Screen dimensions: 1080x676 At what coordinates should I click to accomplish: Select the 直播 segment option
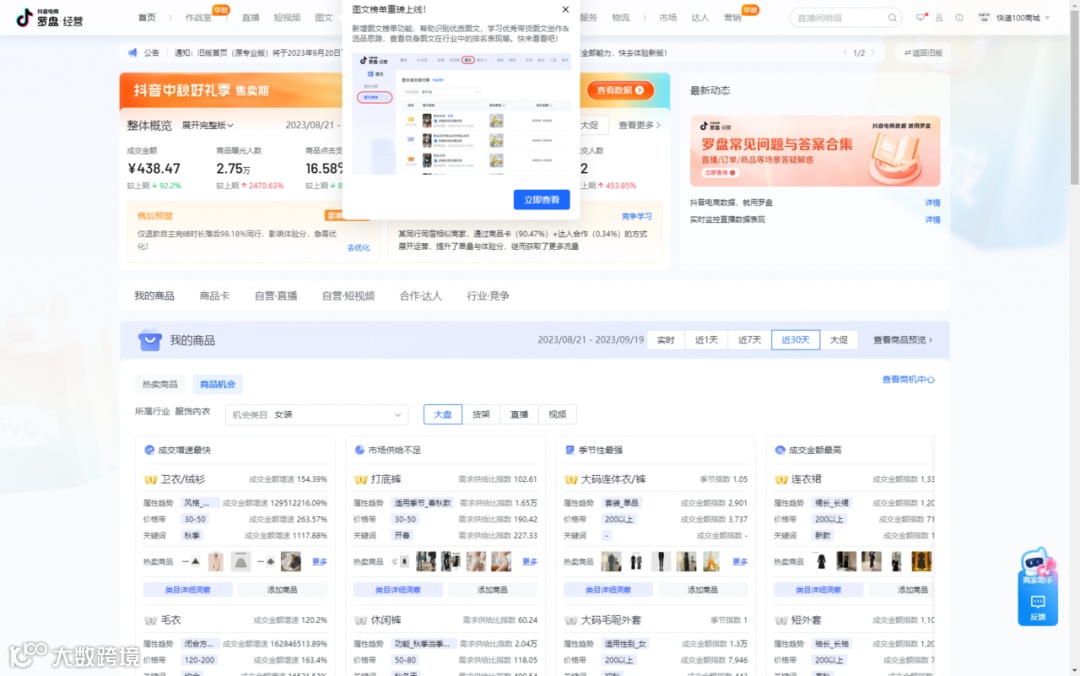519,414
